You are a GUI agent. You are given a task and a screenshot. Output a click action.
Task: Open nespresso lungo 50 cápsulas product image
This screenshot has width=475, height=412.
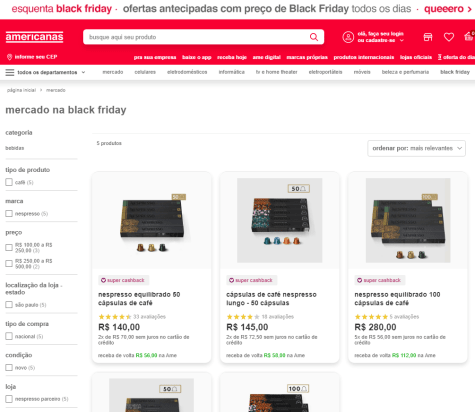click(280, 220)
